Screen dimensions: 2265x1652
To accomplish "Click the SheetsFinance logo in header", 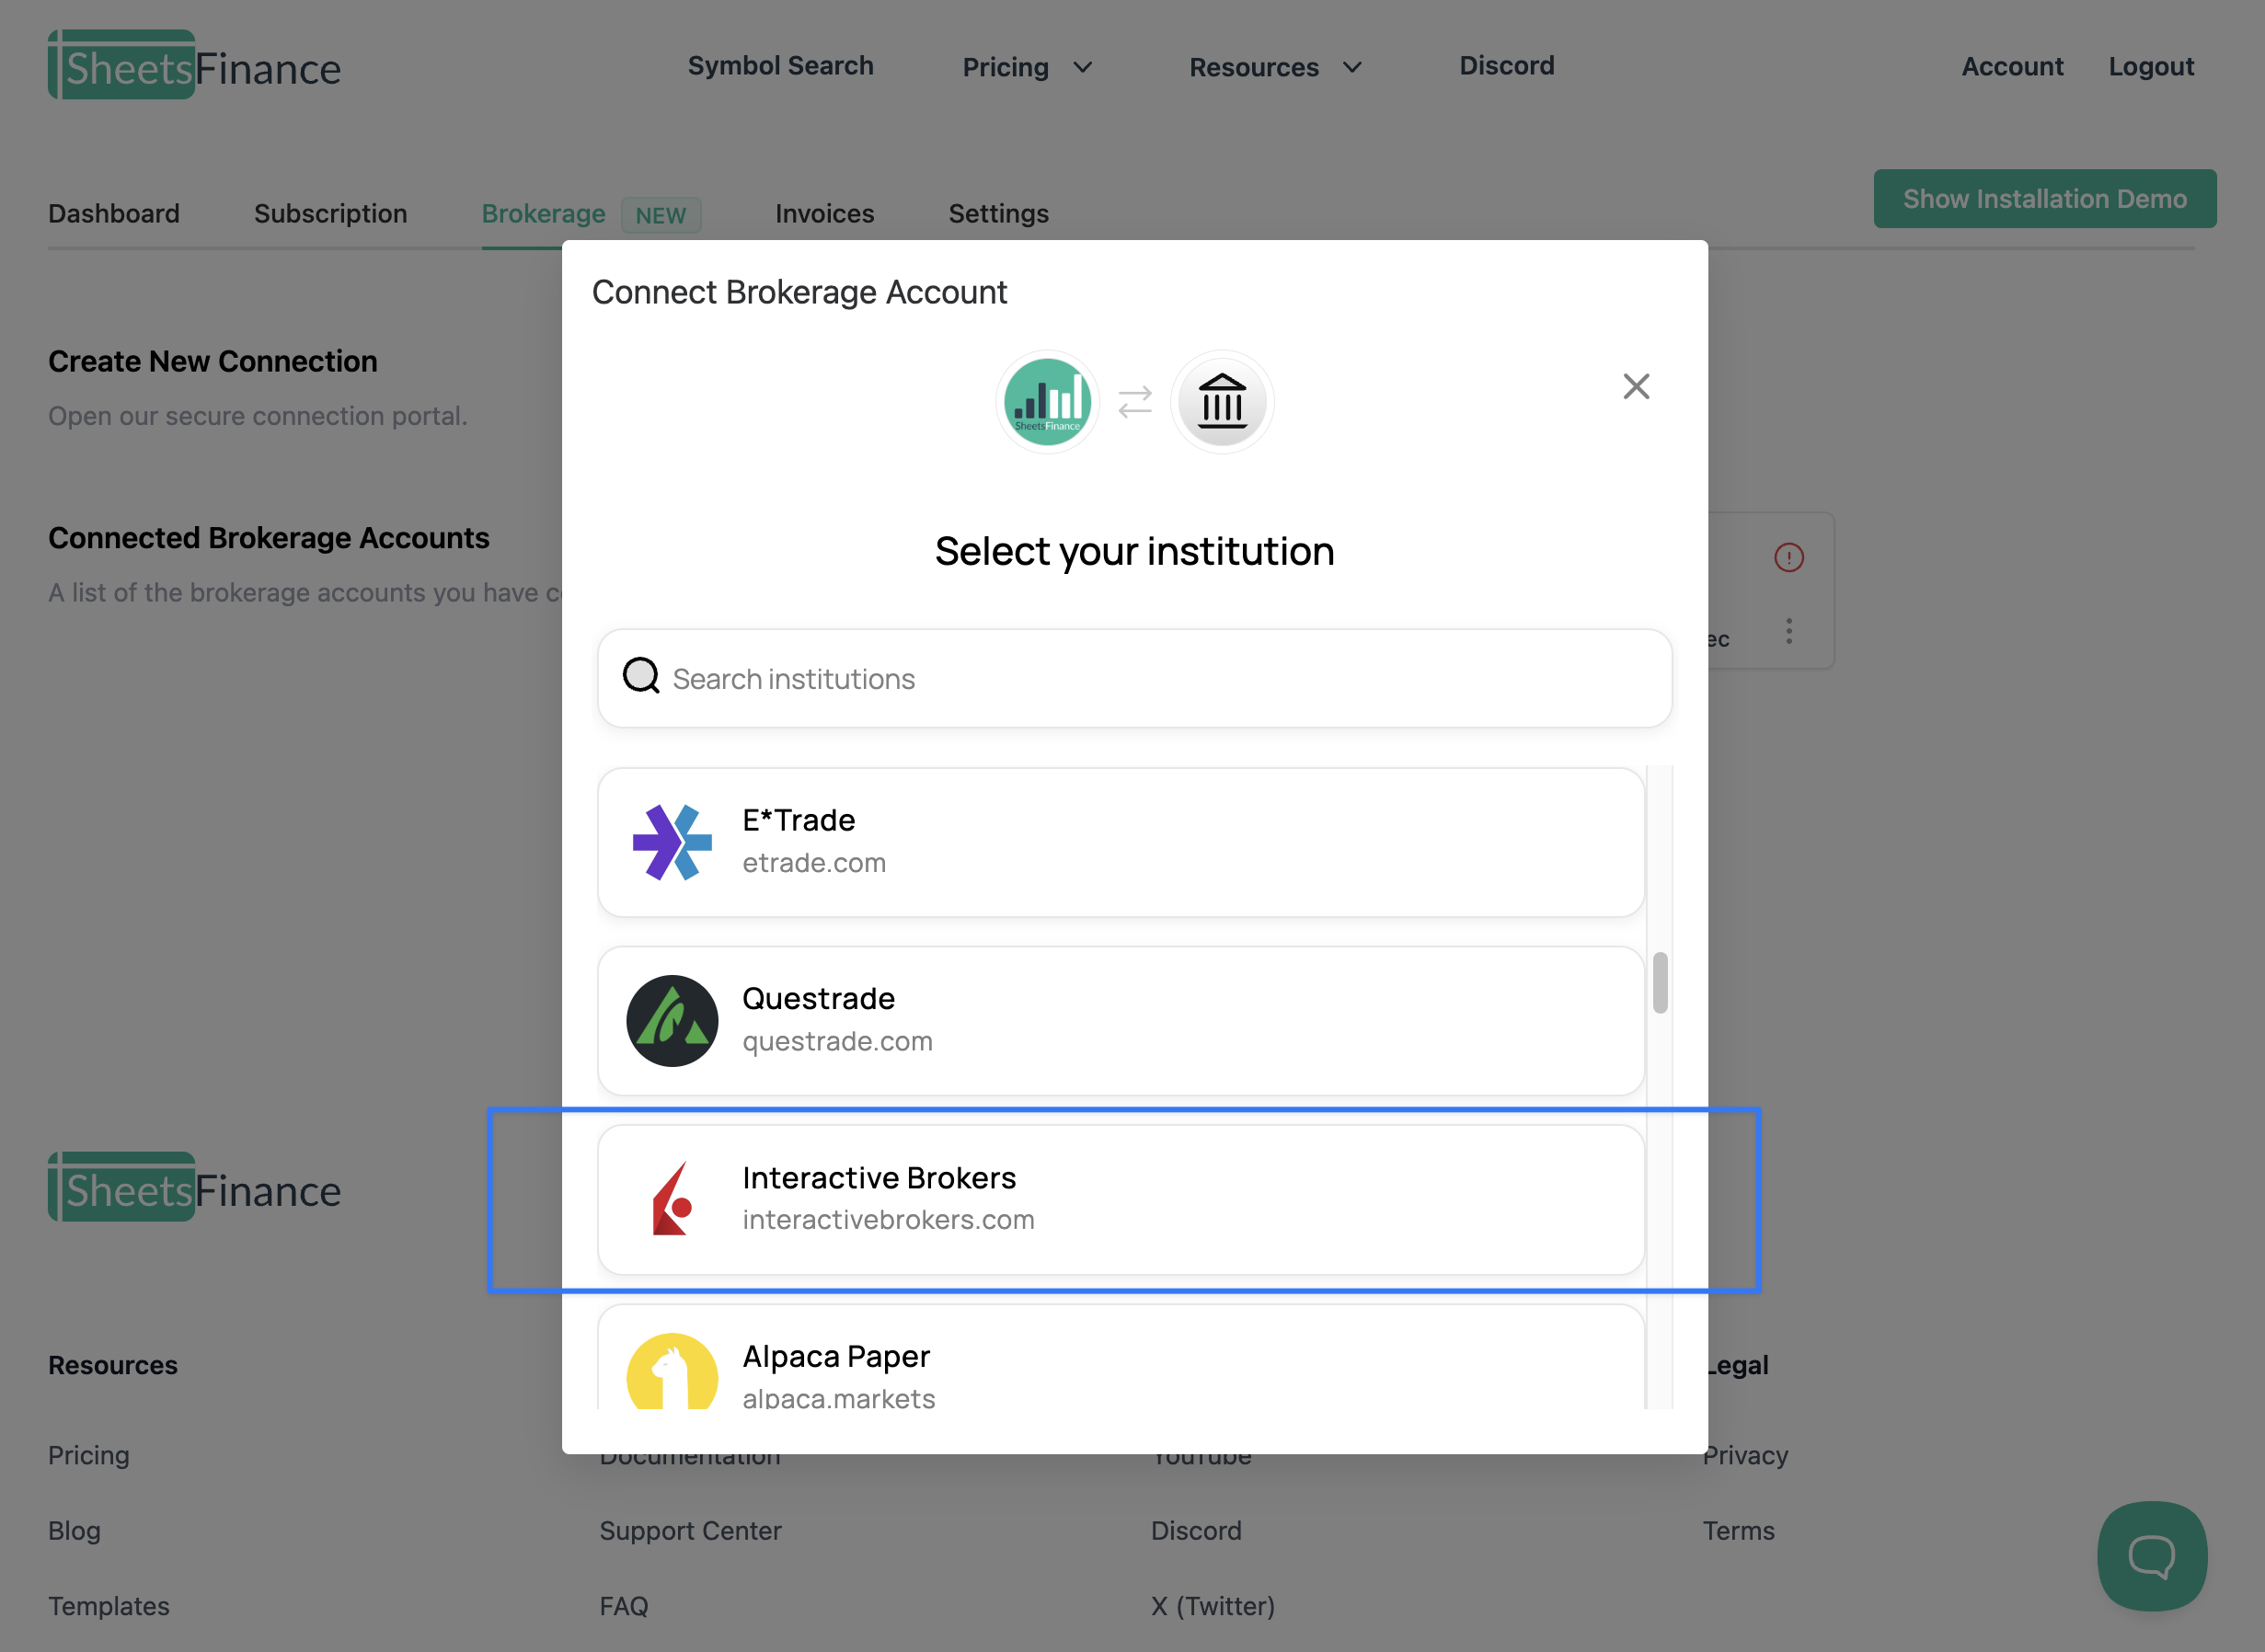I will point(195,66).
